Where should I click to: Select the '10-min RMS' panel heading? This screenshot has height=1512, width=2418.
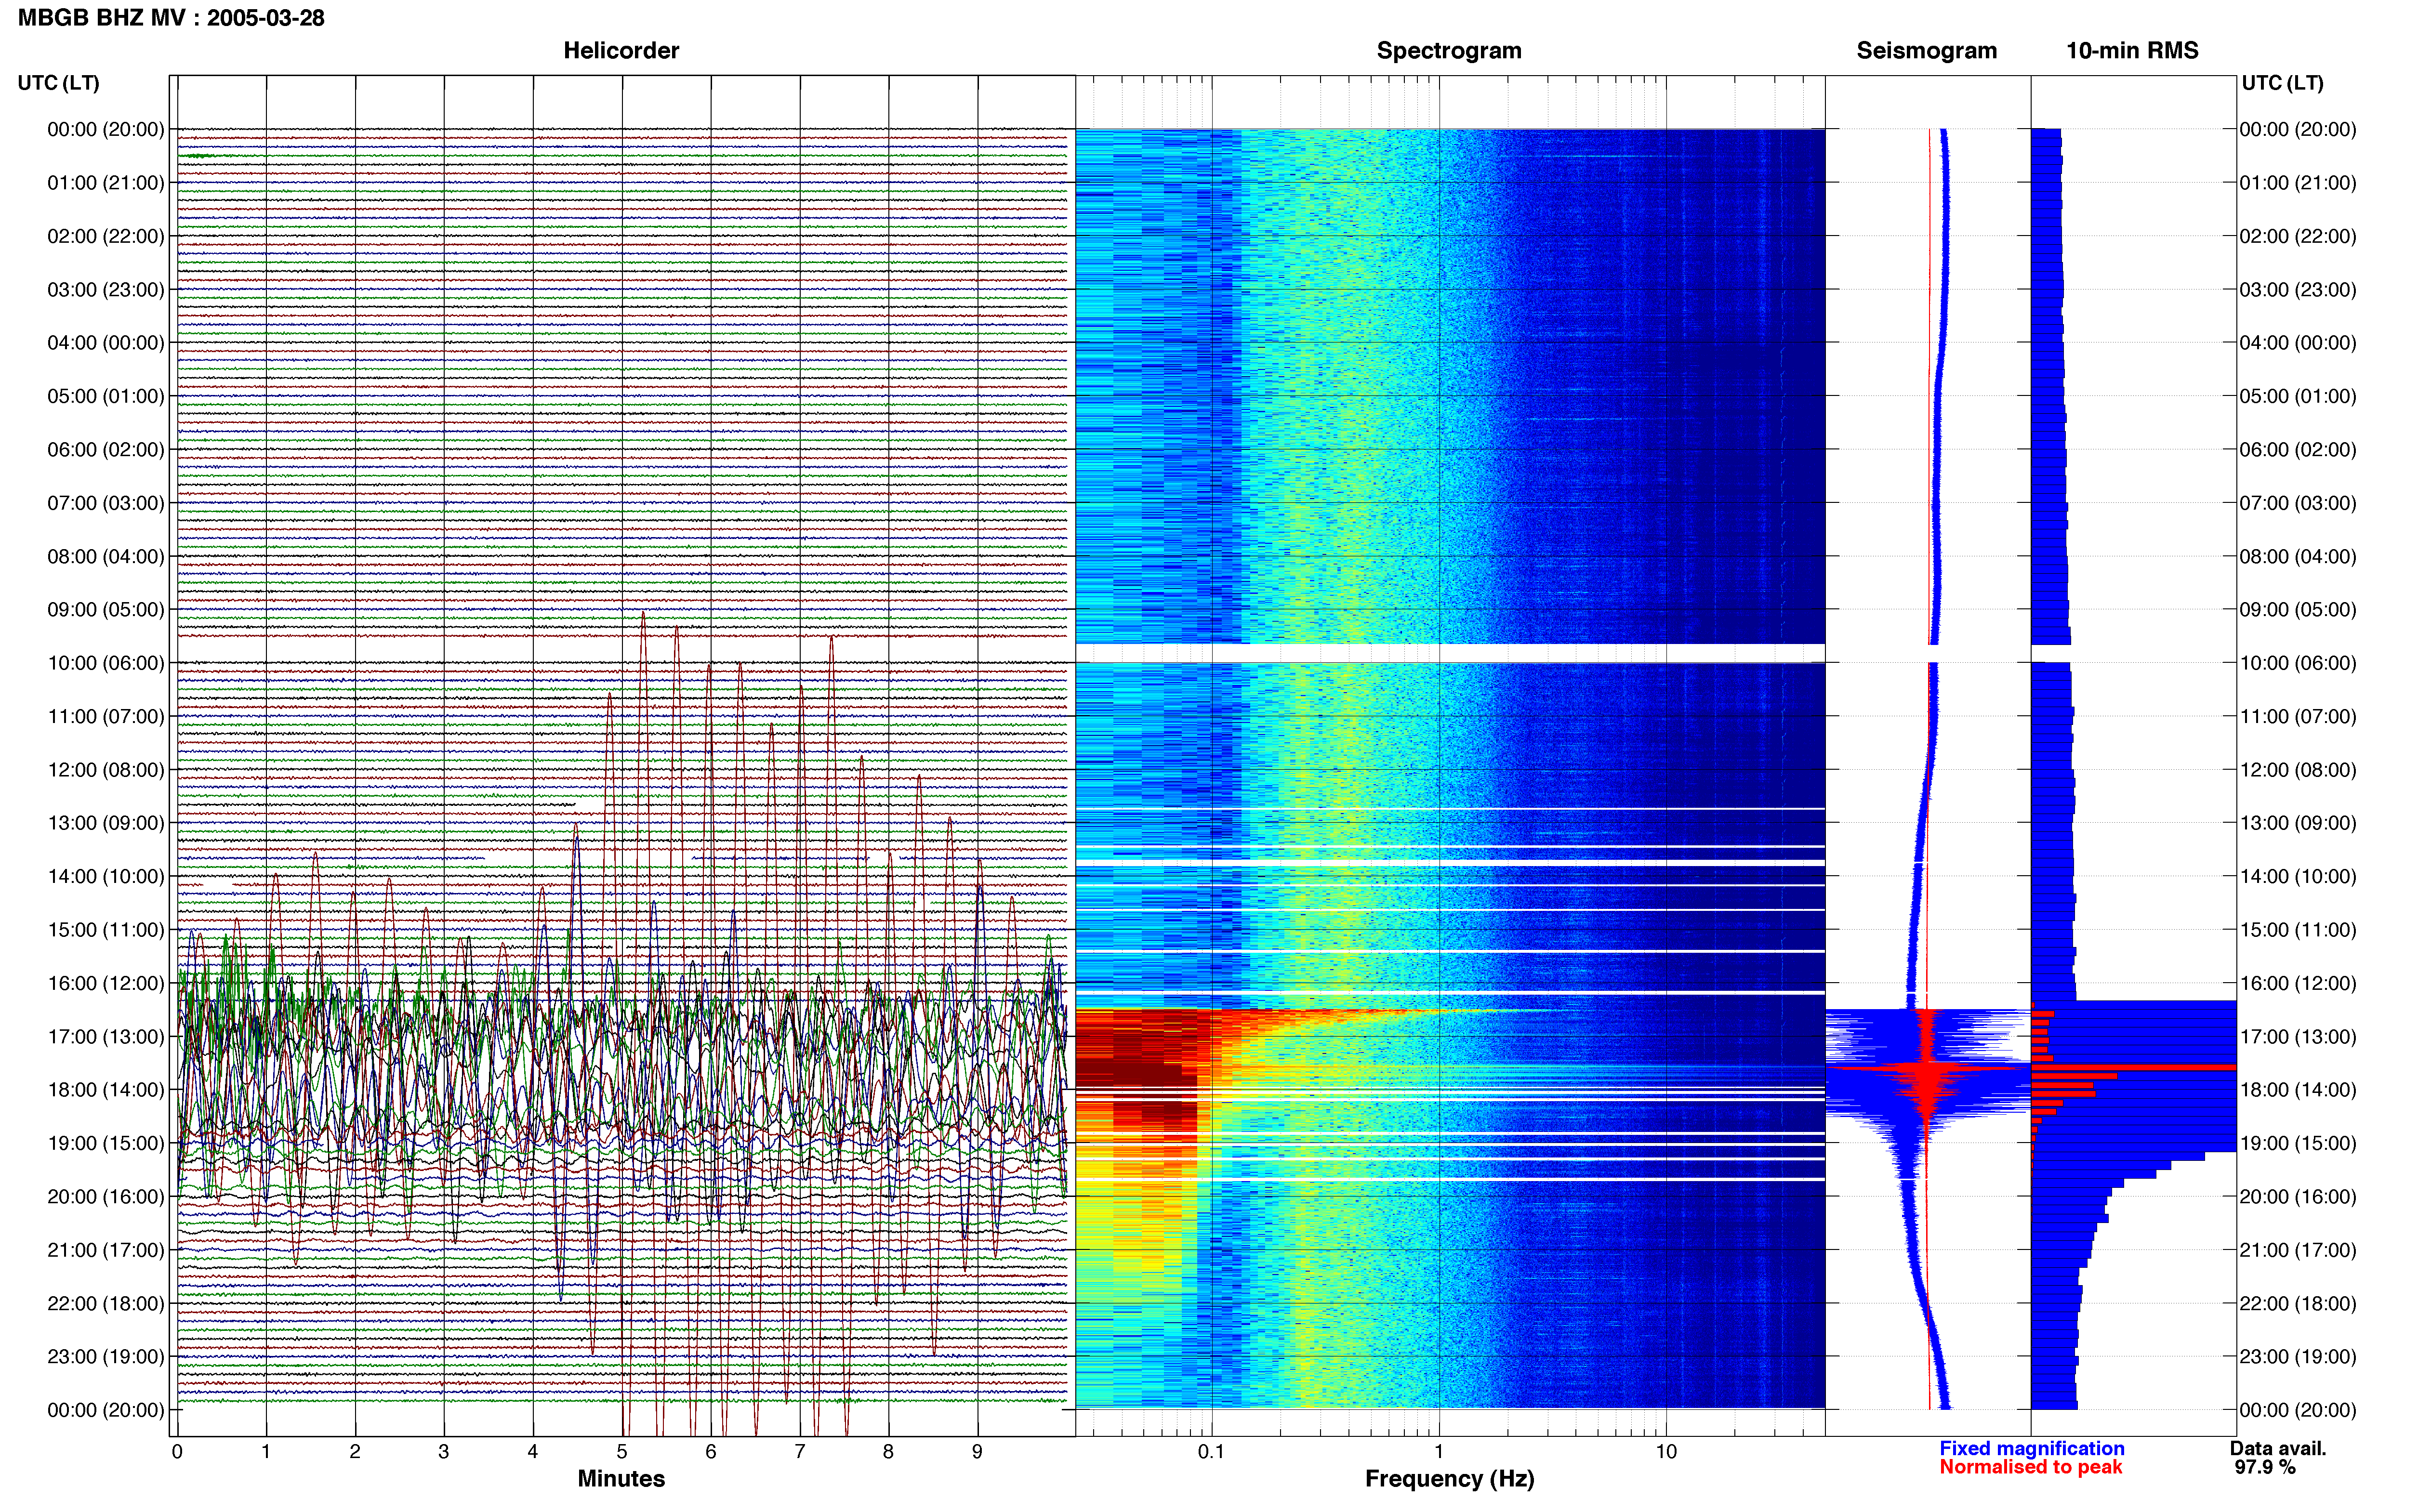point(2132,50)
